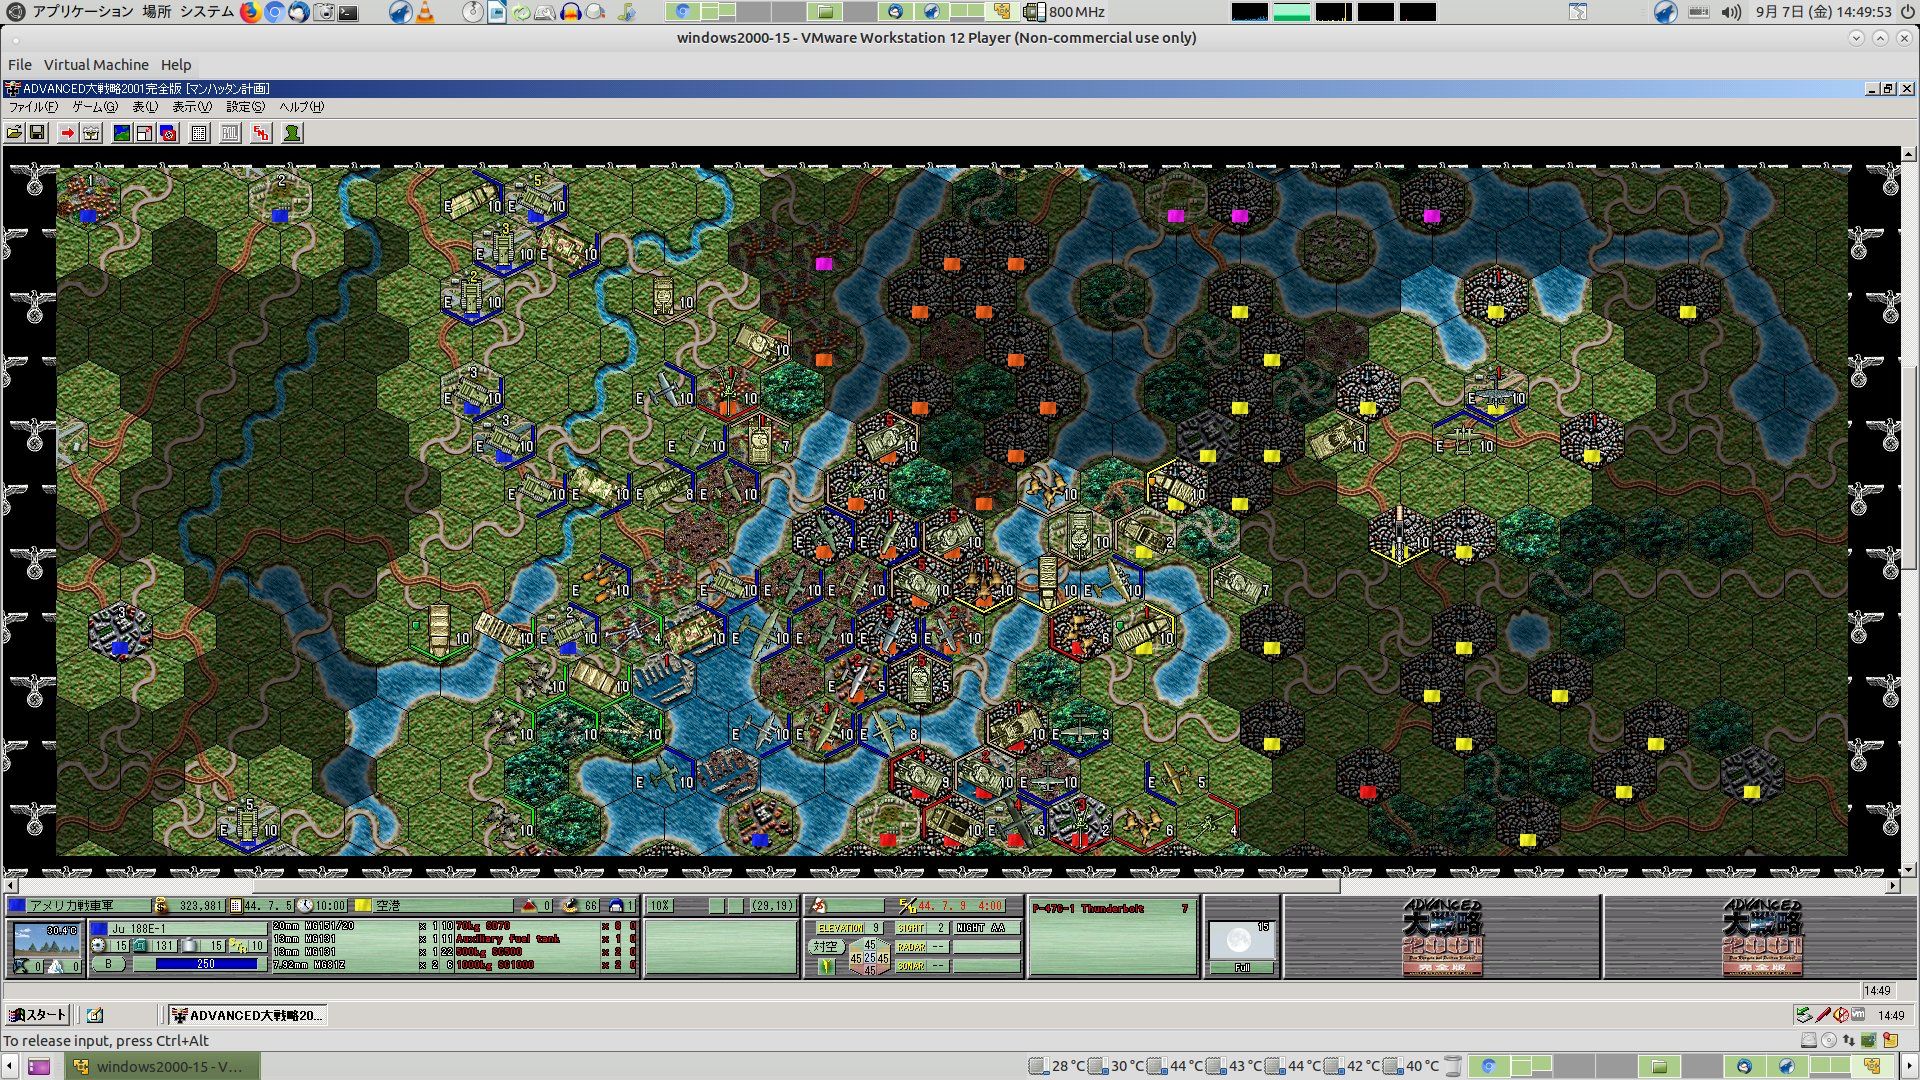The width and height of the screenshot is (1920, 1080).
Task: Click the stacked coins funds icon
Action: click(x=161, y=906)
